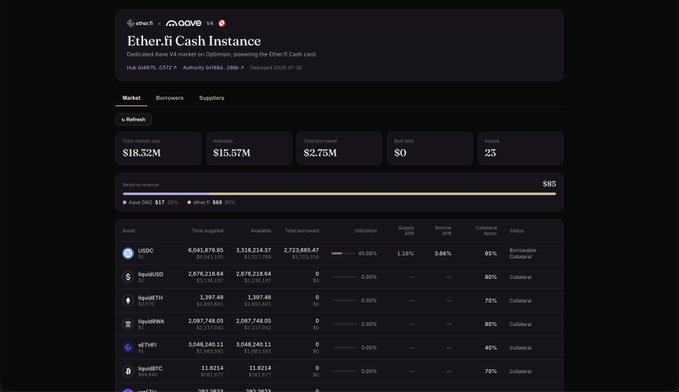
Task: Click the liquidUSD asset name
Action: coord(151,274)
